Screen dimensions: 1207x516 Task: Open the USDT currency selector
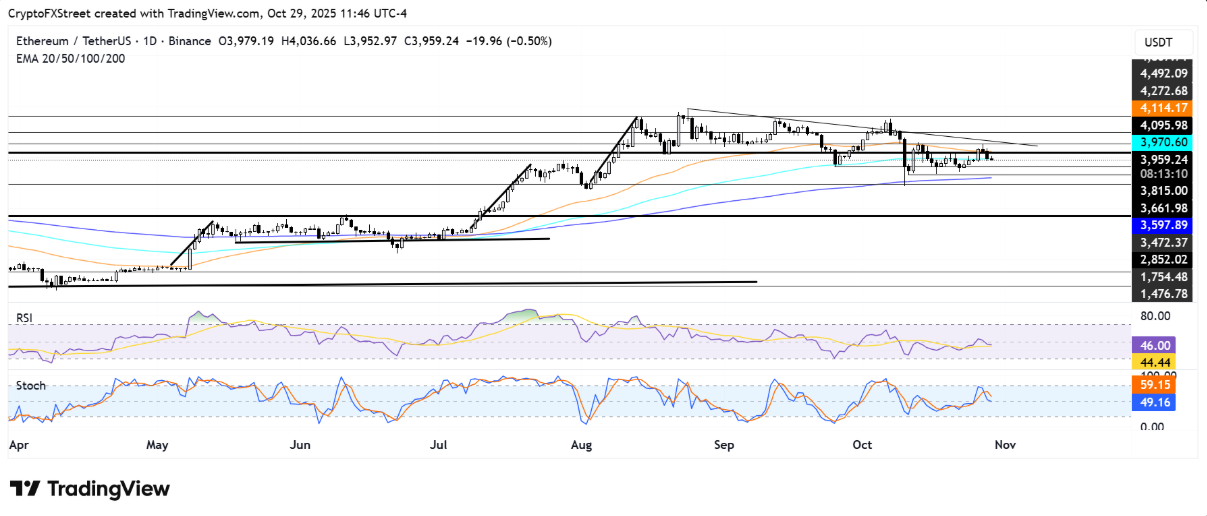point(1160,42)
